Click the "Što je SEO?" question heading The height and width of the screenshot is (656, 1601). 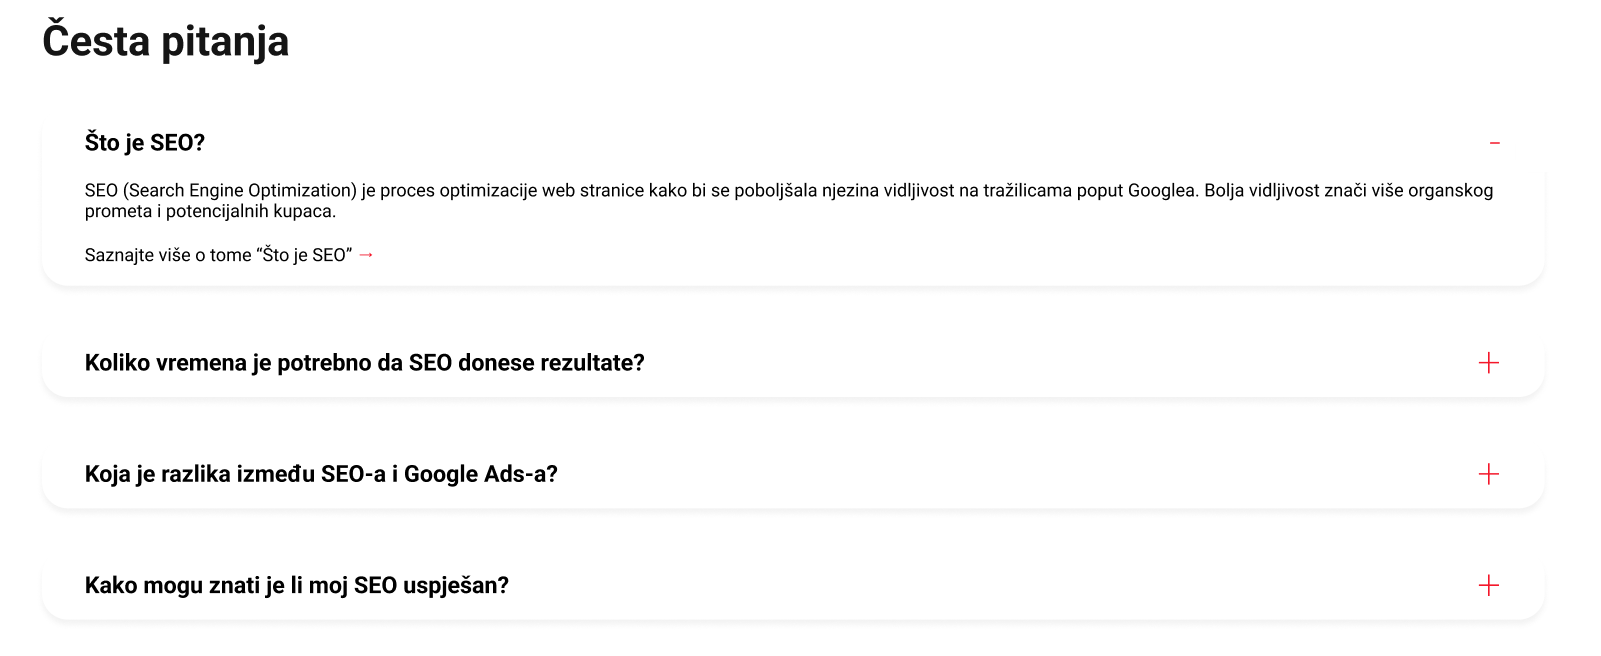tap(143, 142)
